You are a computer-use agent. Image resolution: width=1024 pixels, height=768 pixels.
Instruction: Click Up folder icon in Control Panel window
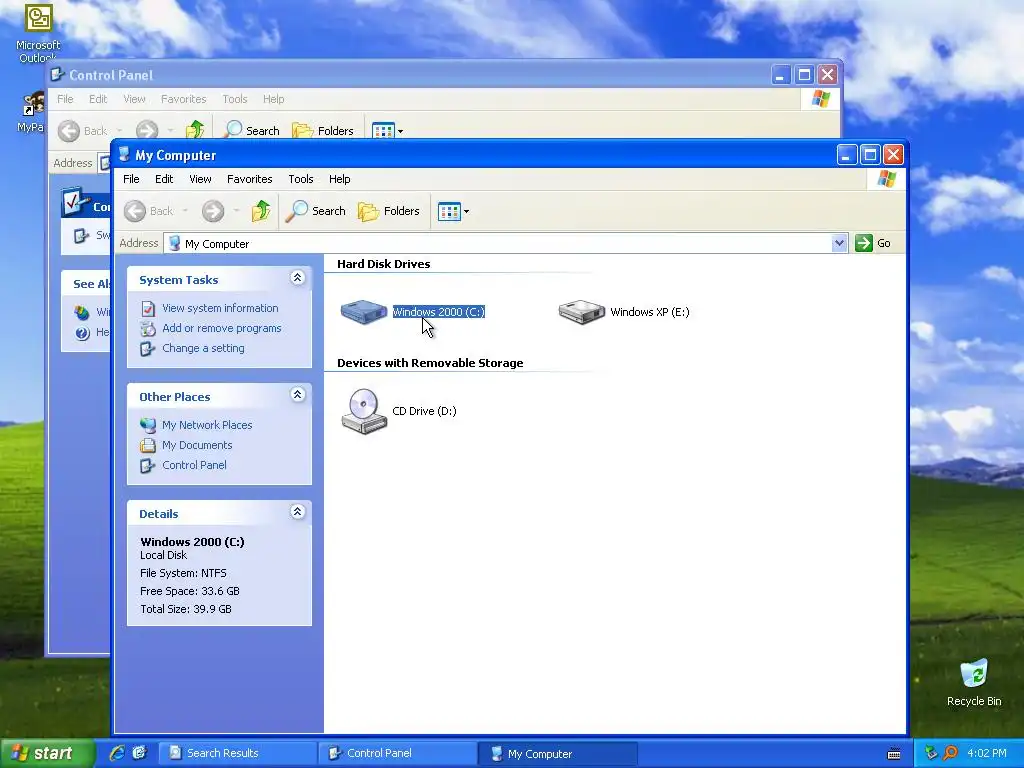195,129
